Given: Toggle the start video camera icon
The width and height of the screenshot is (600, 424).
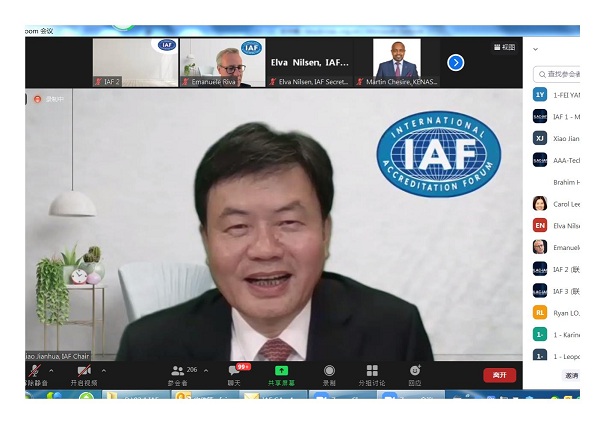Looking at the screenshot, I should (x=84, y=371).
